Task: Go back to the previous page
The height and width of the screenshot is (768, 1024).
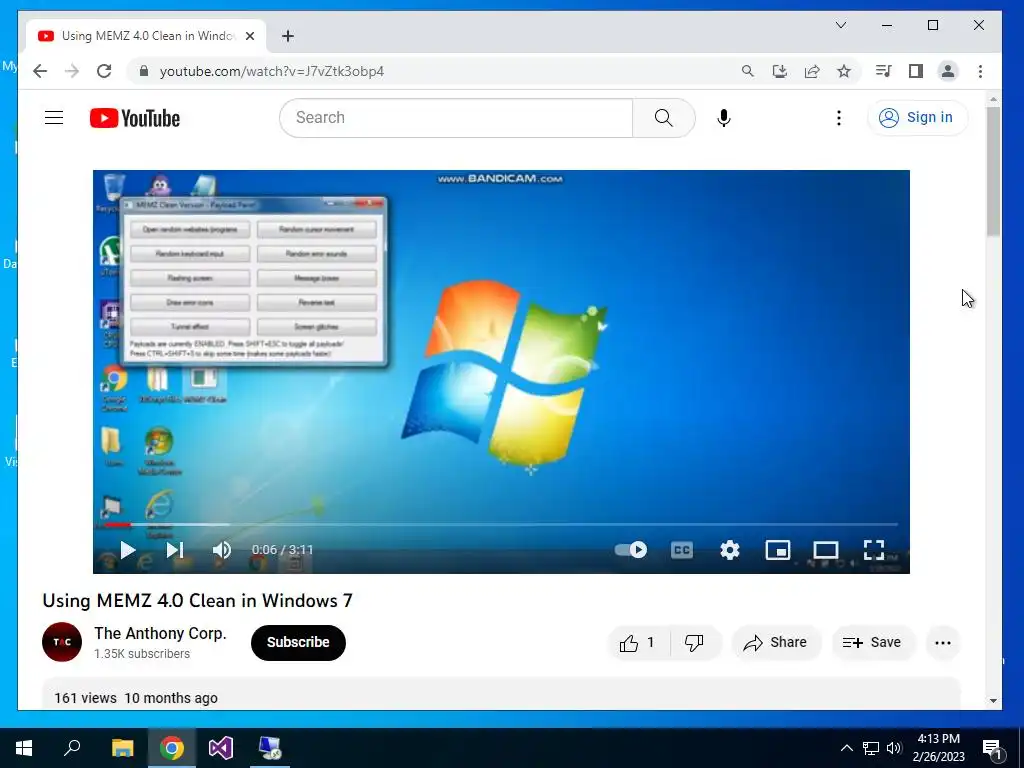Action: pos(40,71)
